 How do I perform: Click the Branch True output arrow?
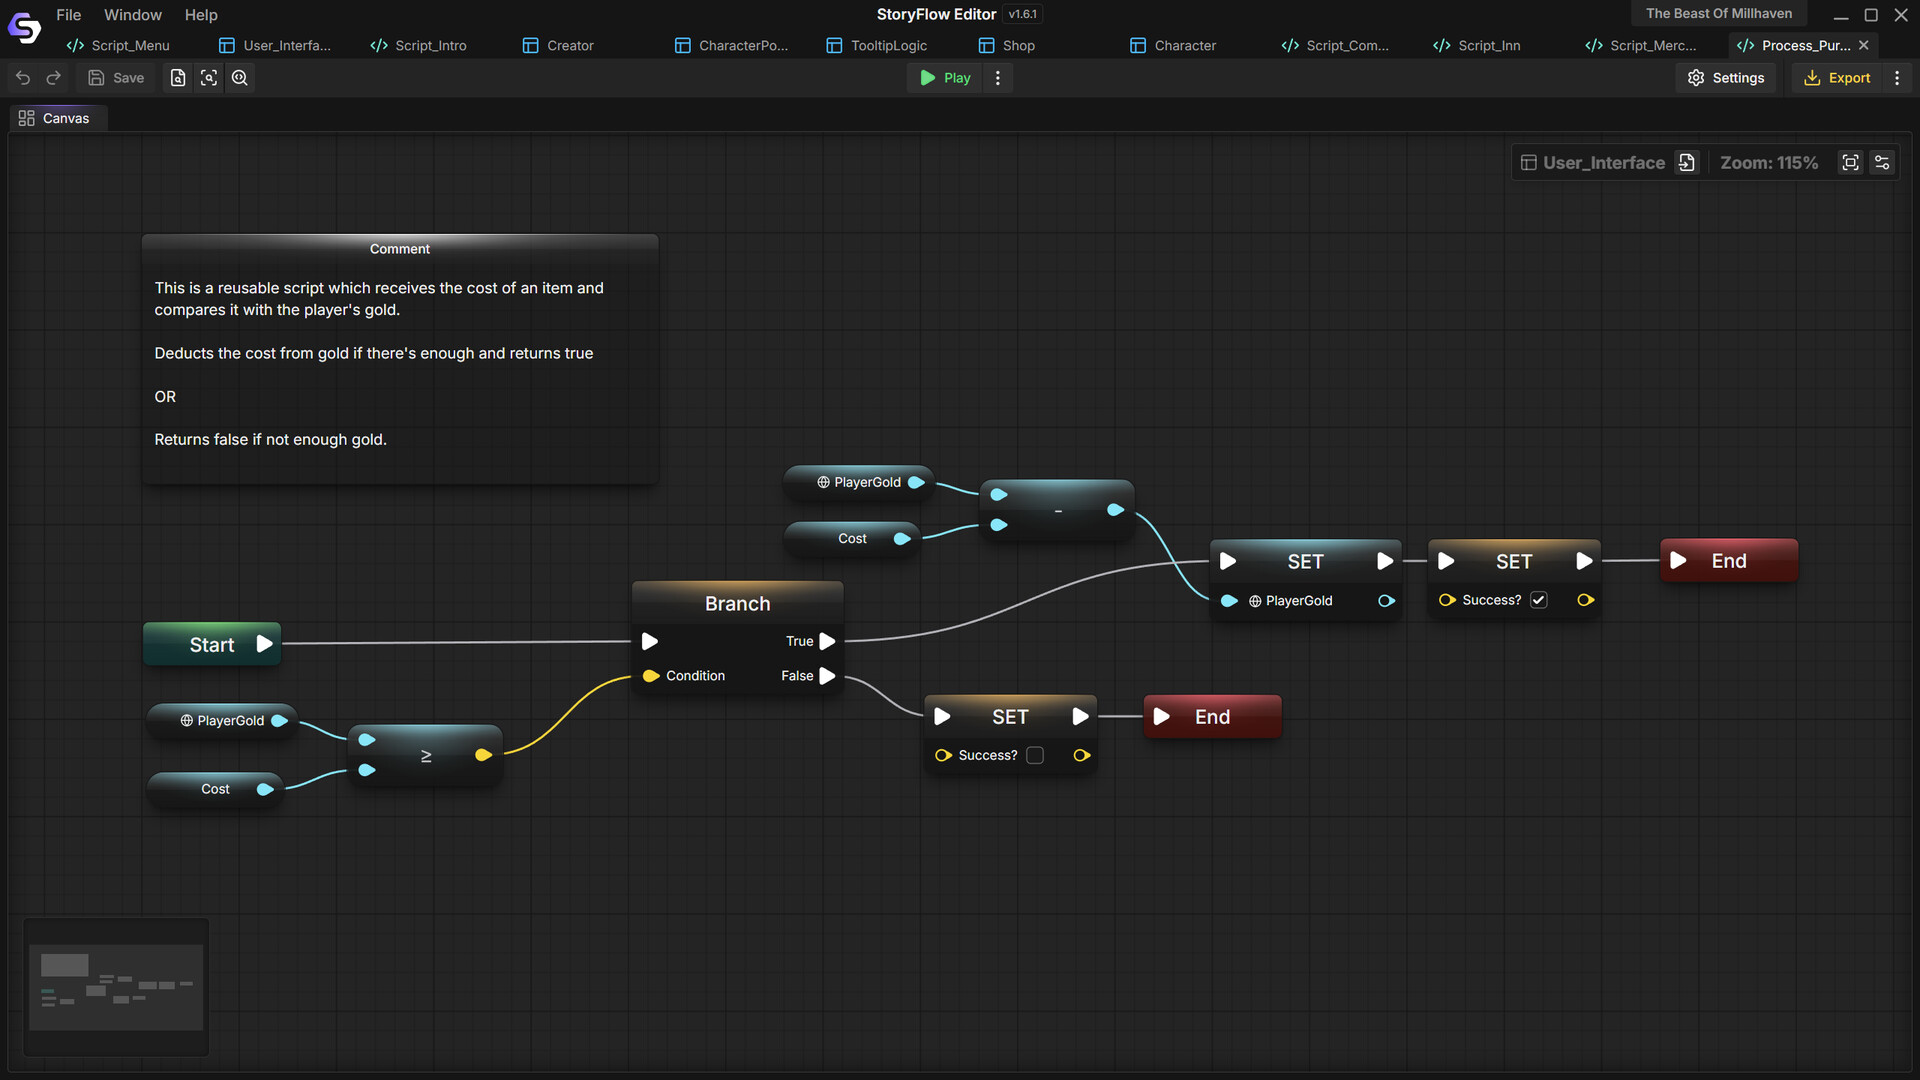[x=827, y=641]
